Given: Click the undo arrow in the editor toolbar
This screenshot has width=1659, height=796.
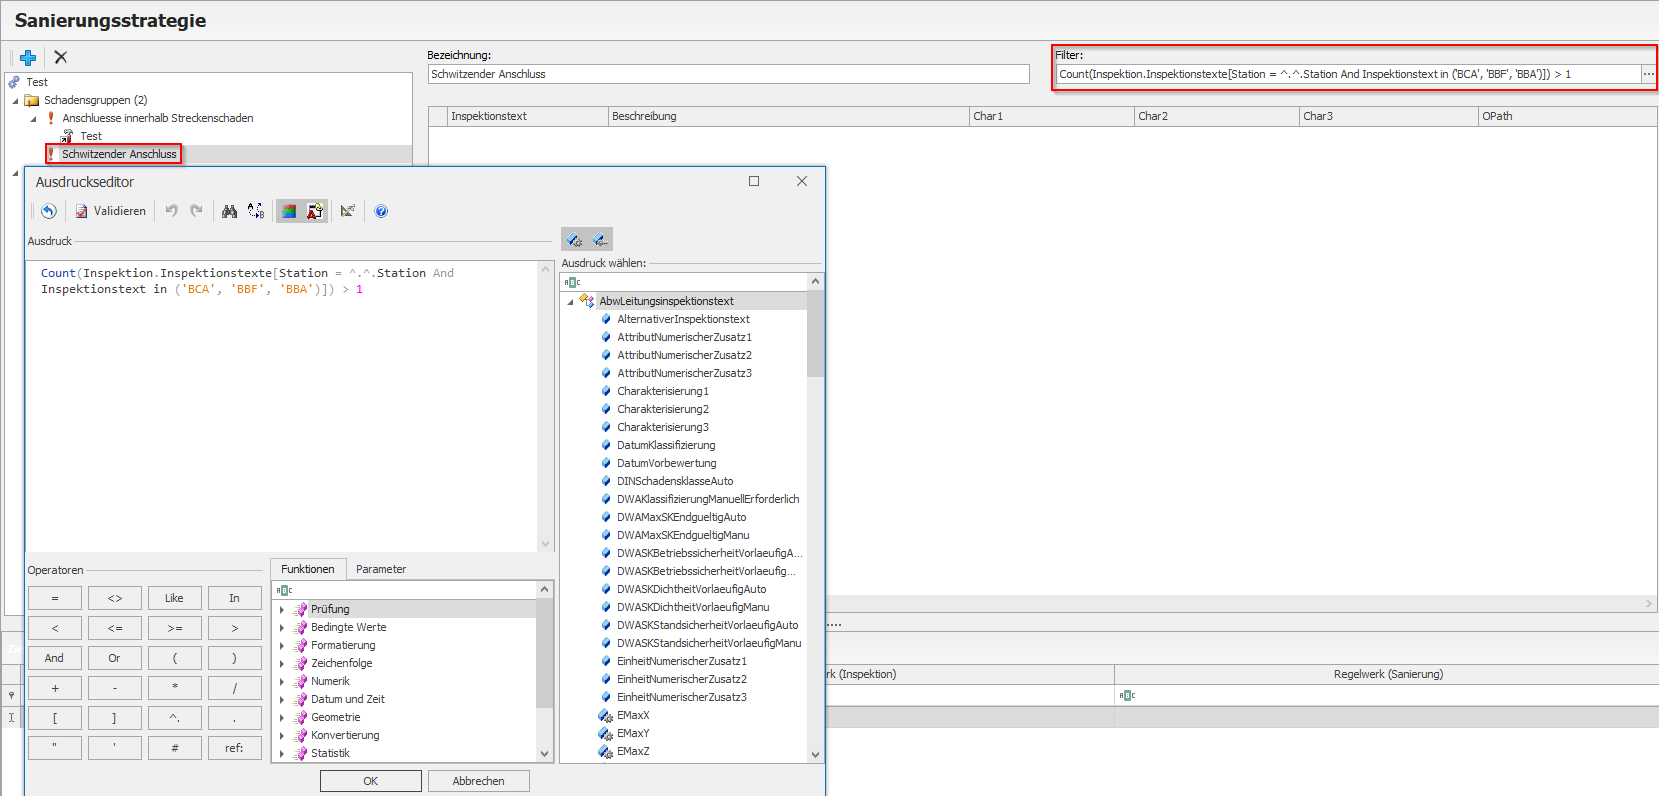Looking at the screenshot, I should coord(171,211).
